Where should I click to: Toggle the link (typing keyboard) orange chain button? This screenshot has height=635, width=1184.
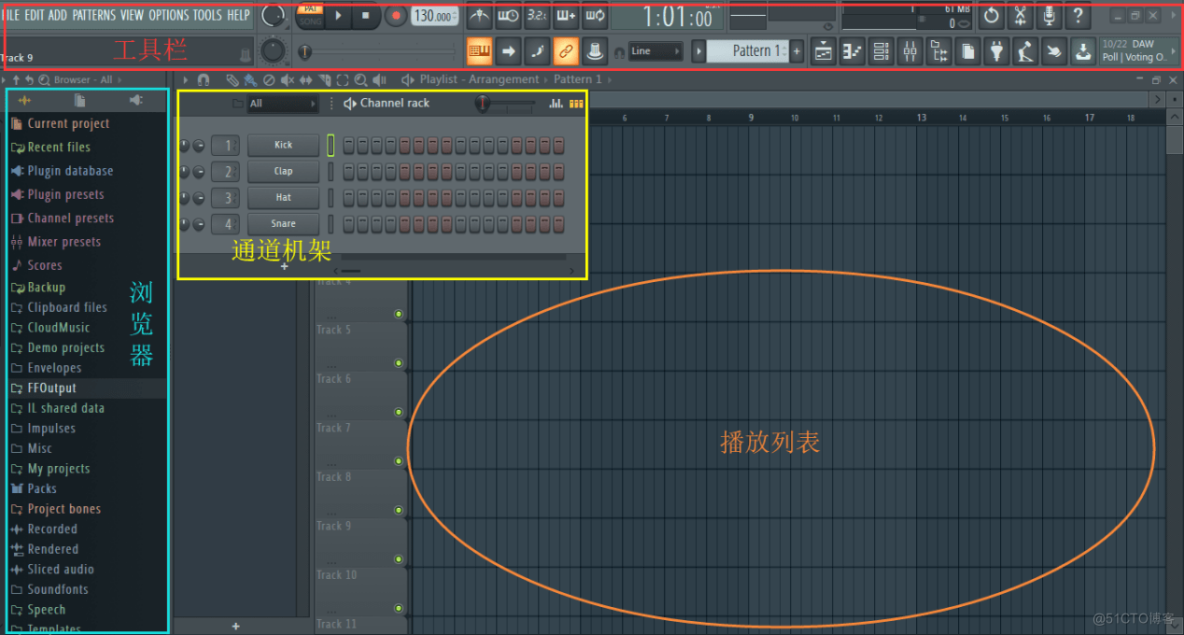tap(566, 51)
